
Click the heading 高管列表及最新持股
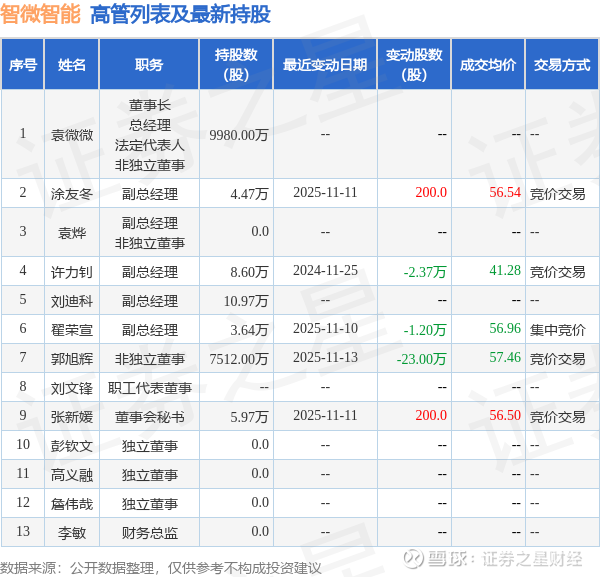(180, 15)
